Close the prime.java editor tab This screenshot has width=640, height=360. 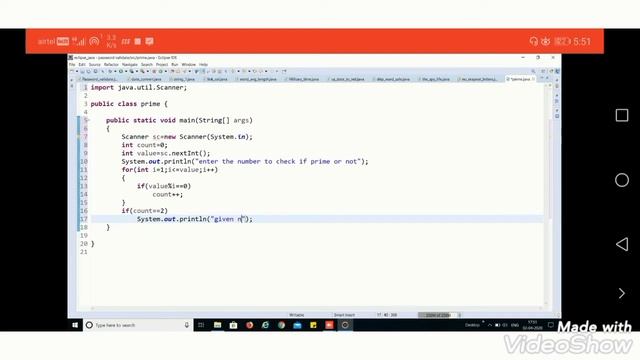(x=533, y=79)
